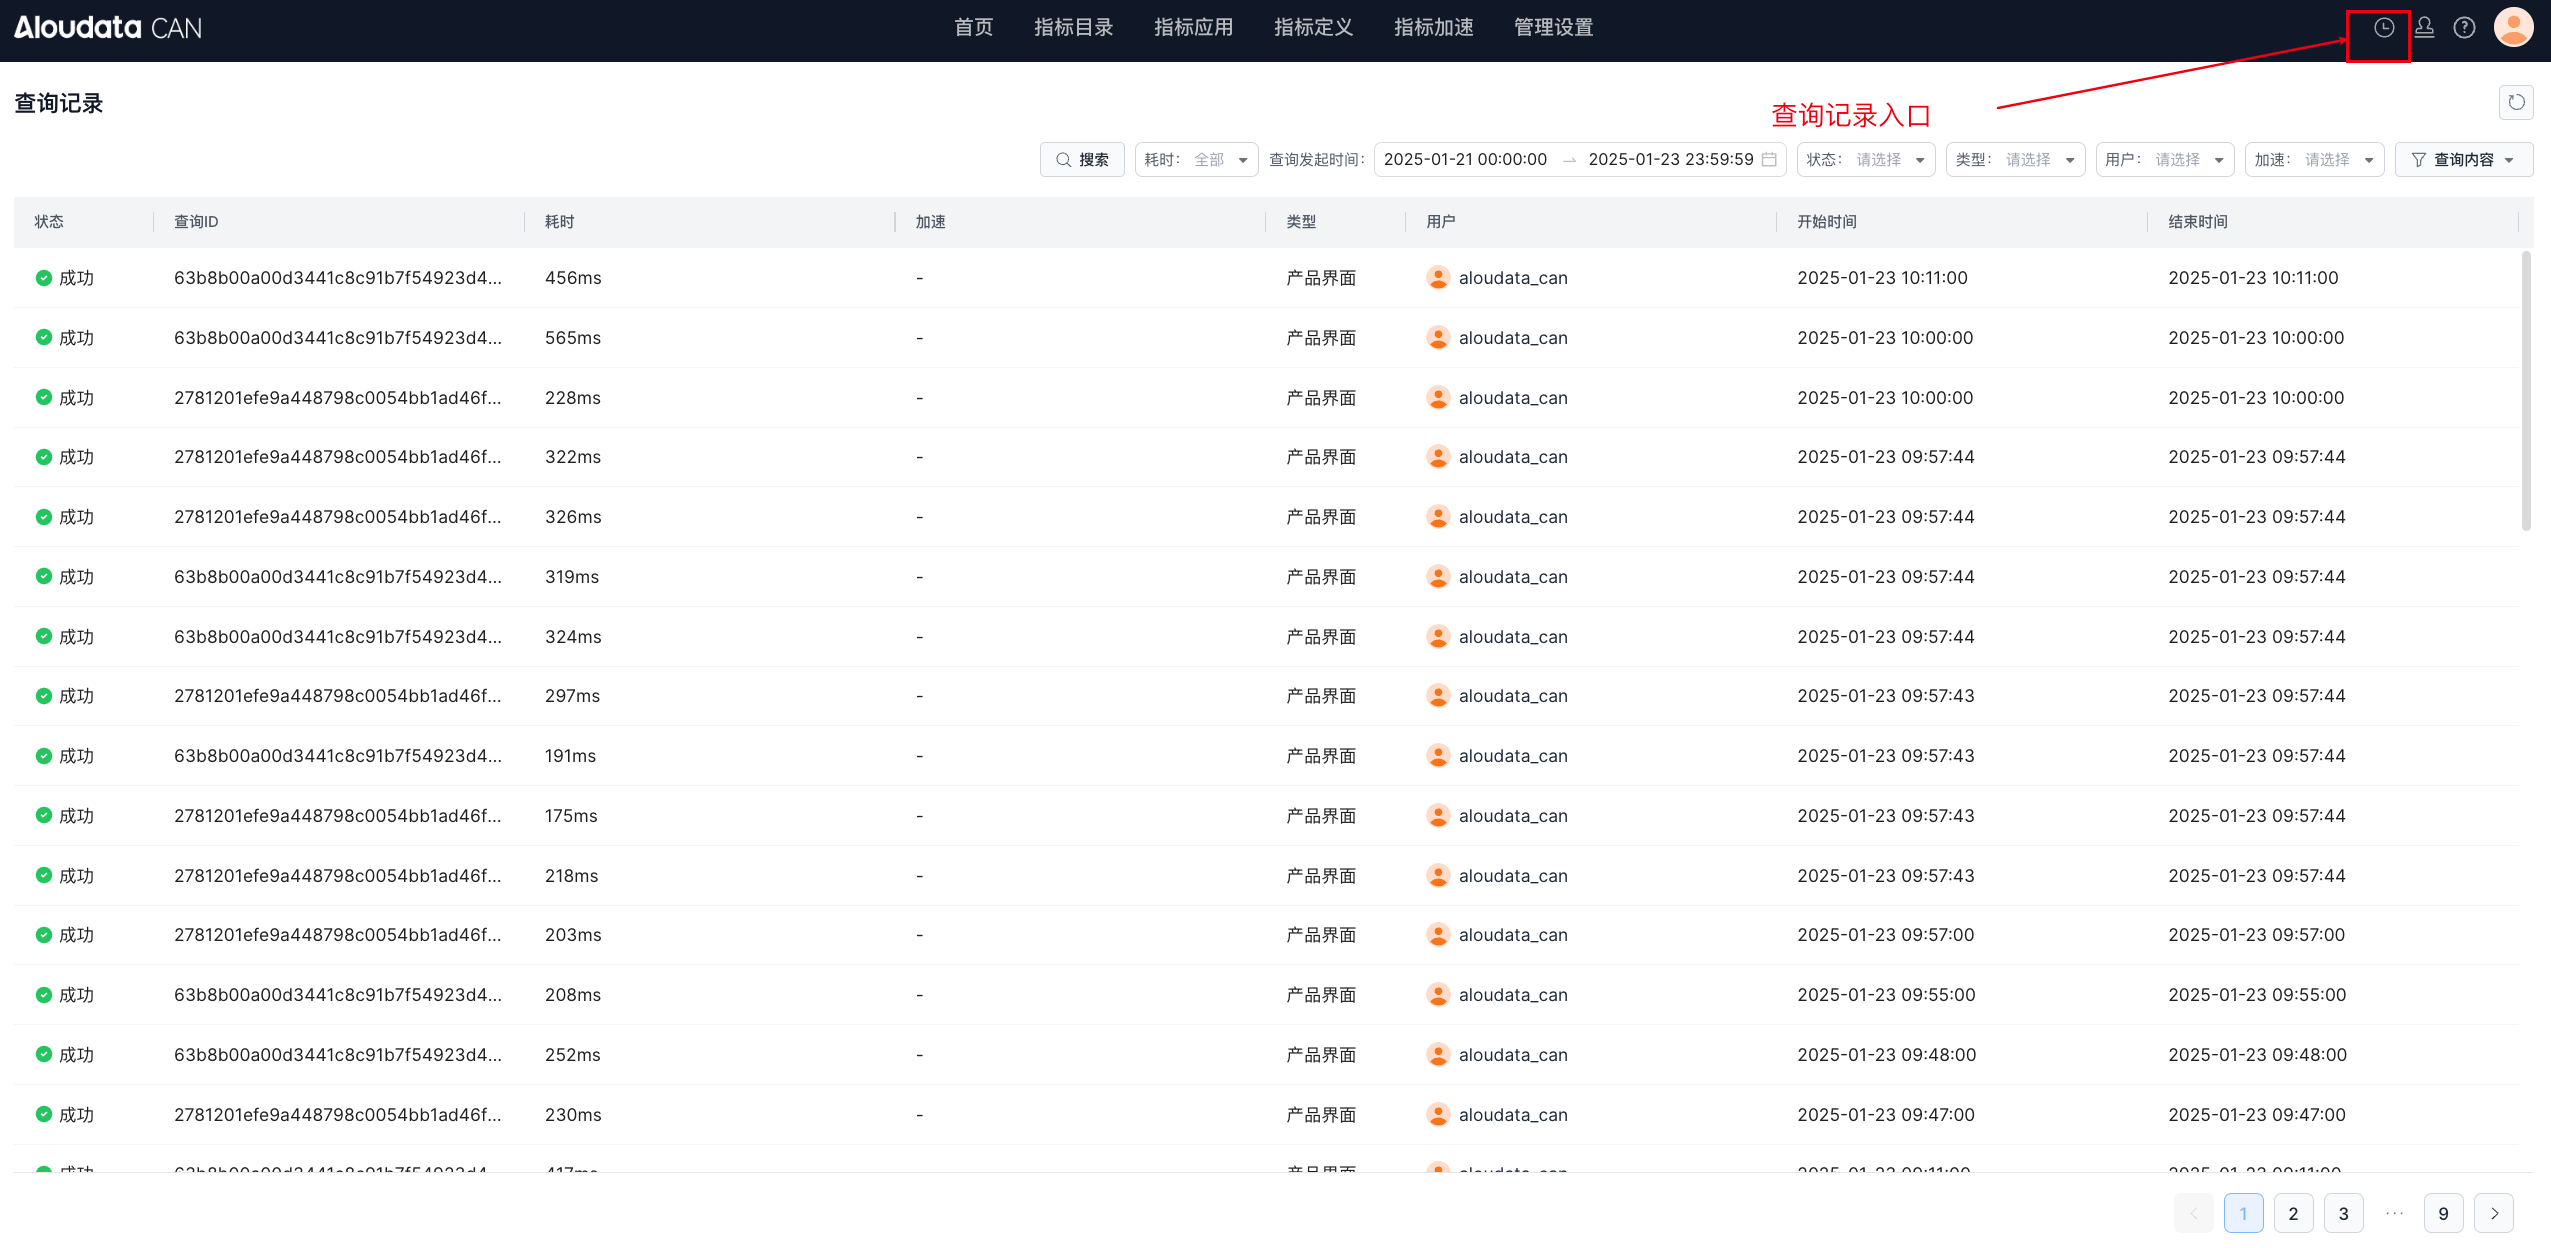Open the 状态 filter dropdown

coord(1865,160)
